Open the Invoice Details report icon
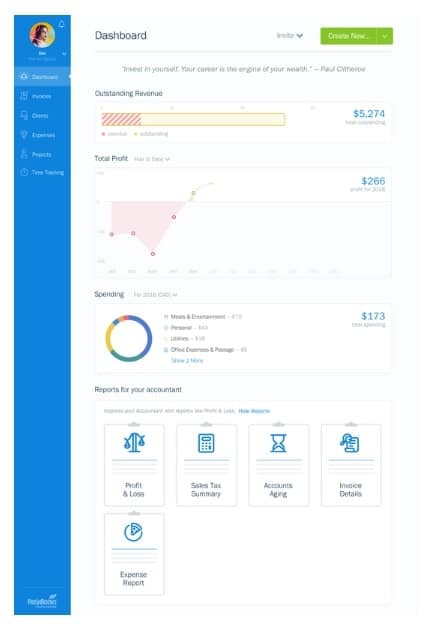The image size is (439, 635). point(350,443)
